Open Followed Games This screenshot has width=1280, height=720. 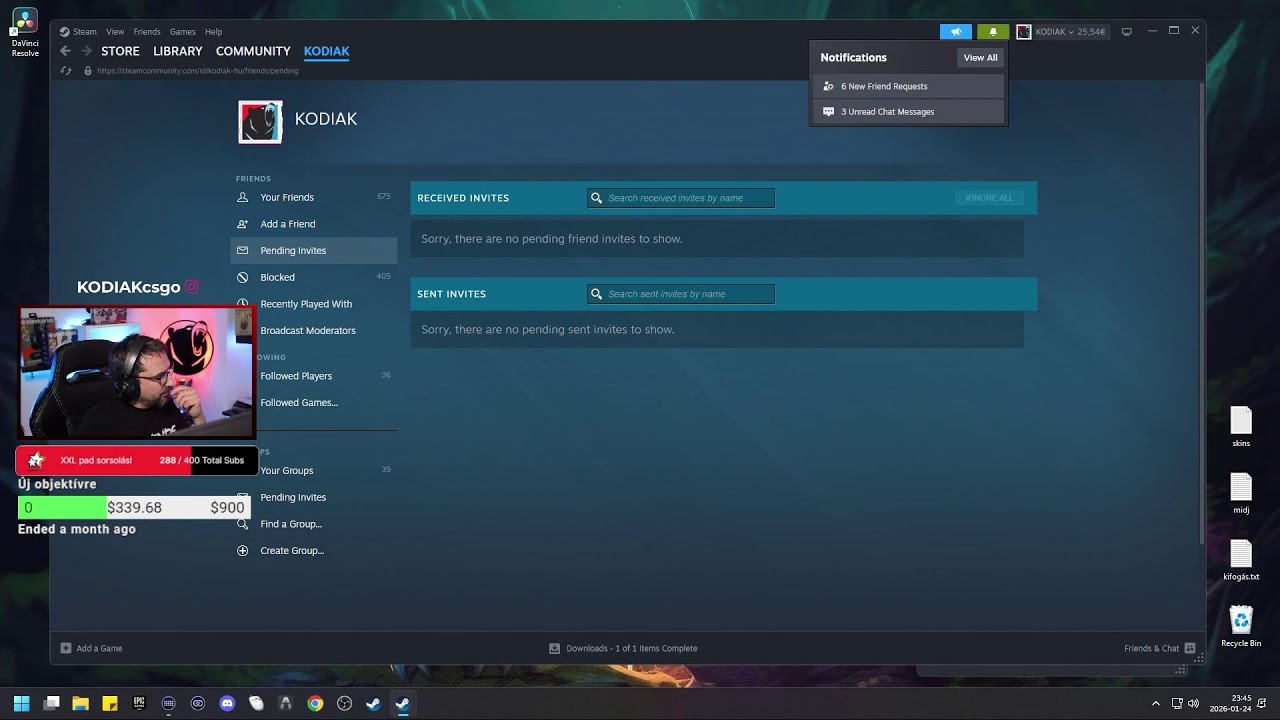click(299, 403)
